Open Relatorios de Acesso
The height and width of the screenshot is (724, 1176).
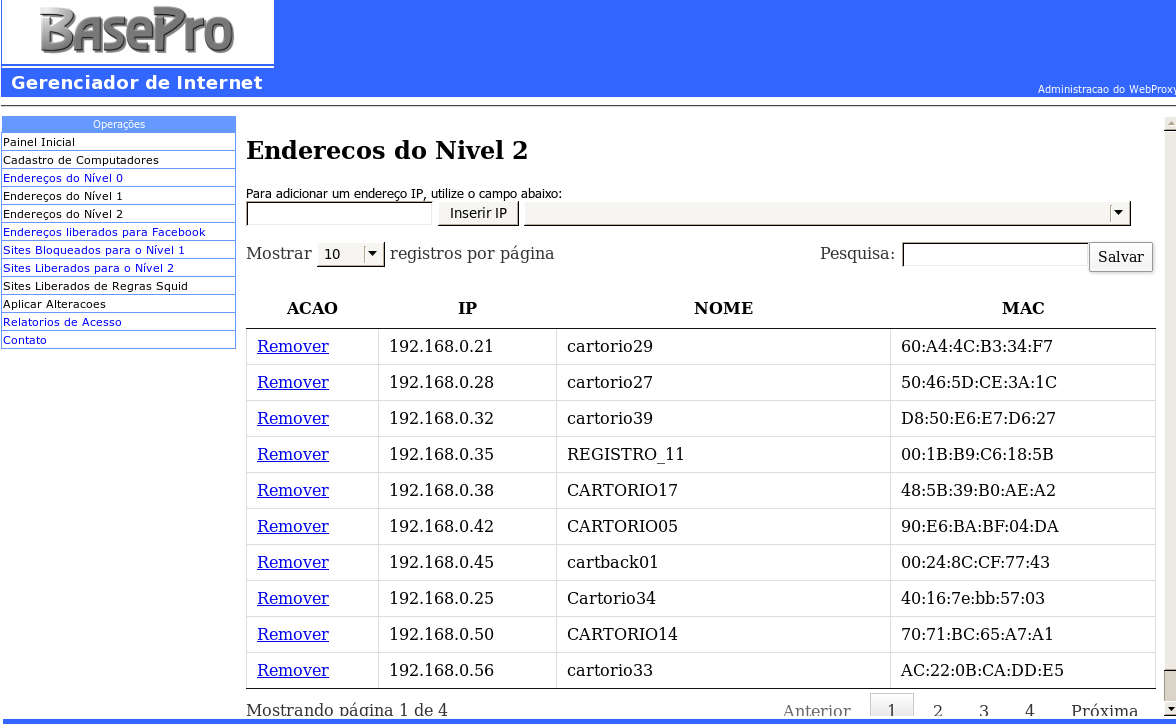(62, 322)
